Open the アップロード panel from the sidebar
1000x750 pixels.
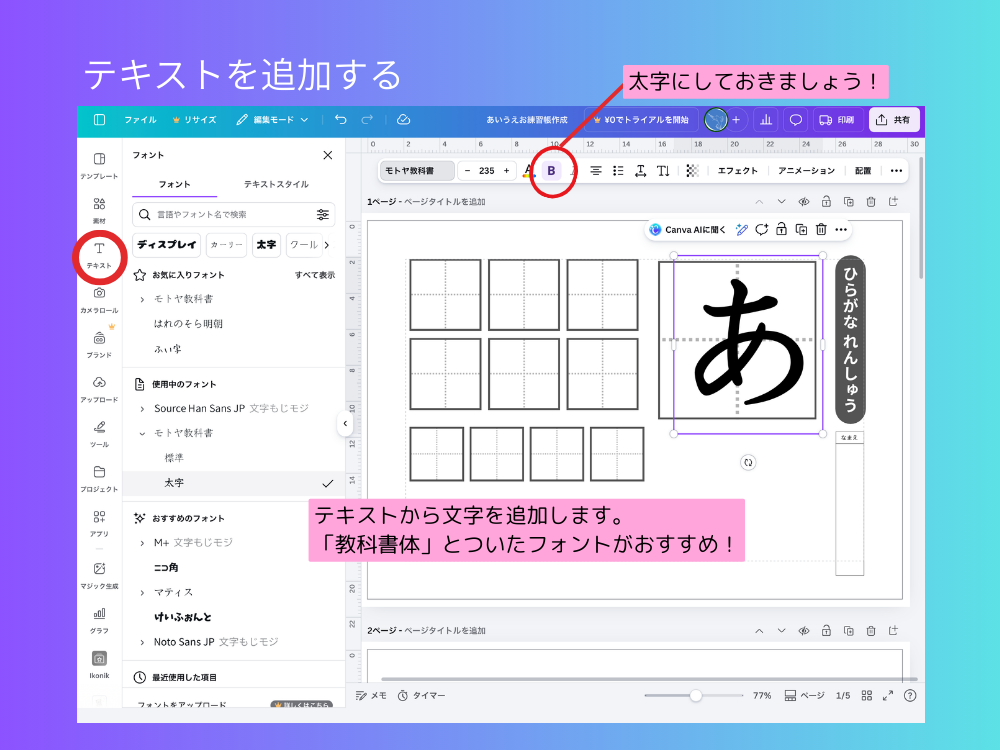[x=99, y=388]
